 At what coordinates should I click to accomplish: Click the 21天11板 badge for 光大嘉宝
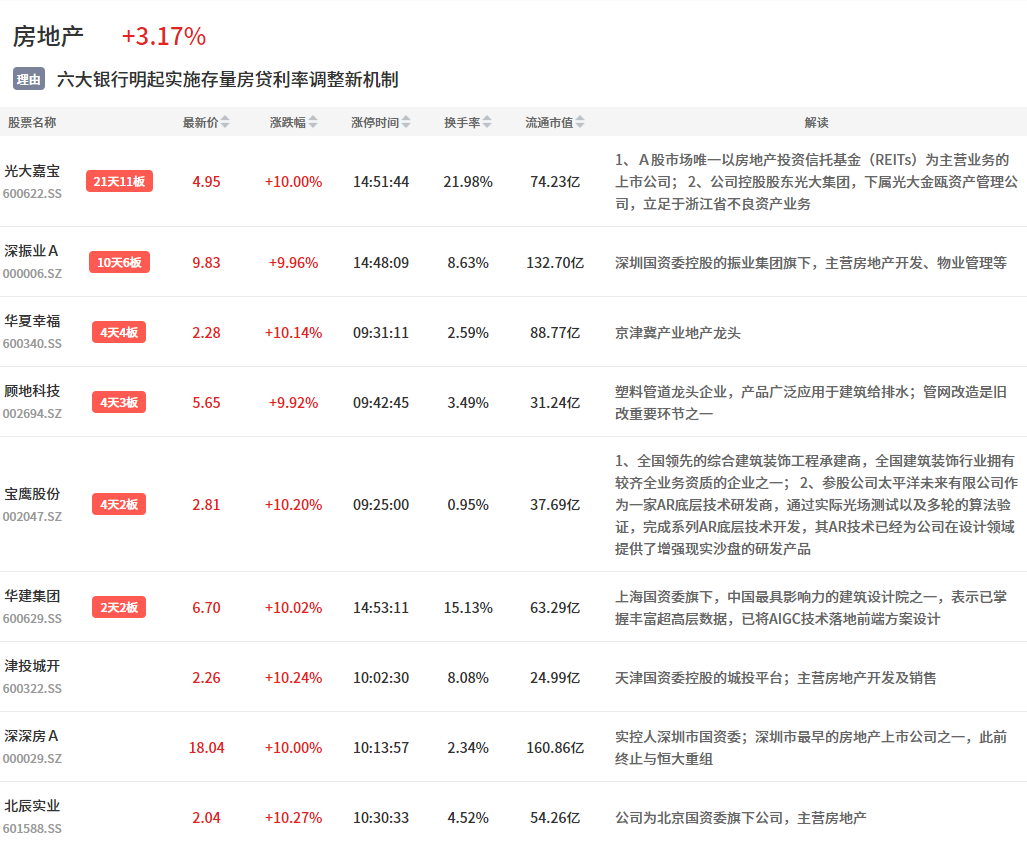coord(119,181)
